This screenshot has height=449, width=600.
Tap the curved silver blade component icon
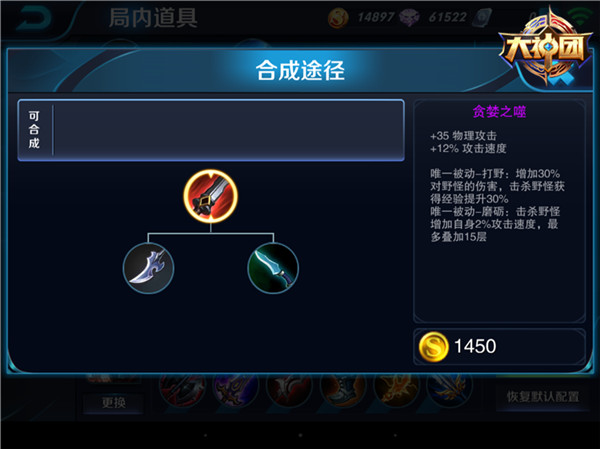(x=148, y=268)
